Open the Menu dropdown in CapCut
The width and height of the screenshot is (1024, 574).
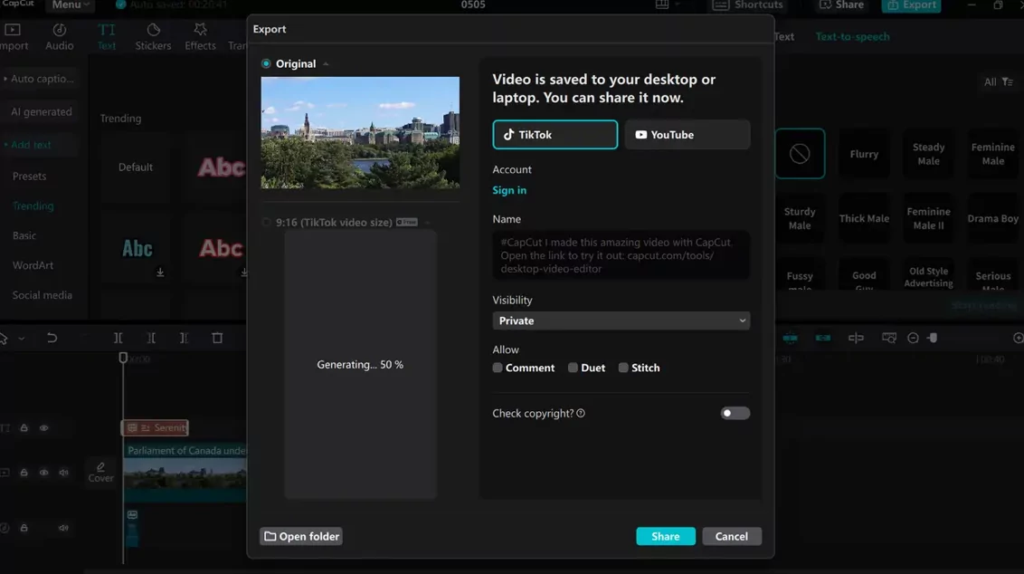click(70, 5)
